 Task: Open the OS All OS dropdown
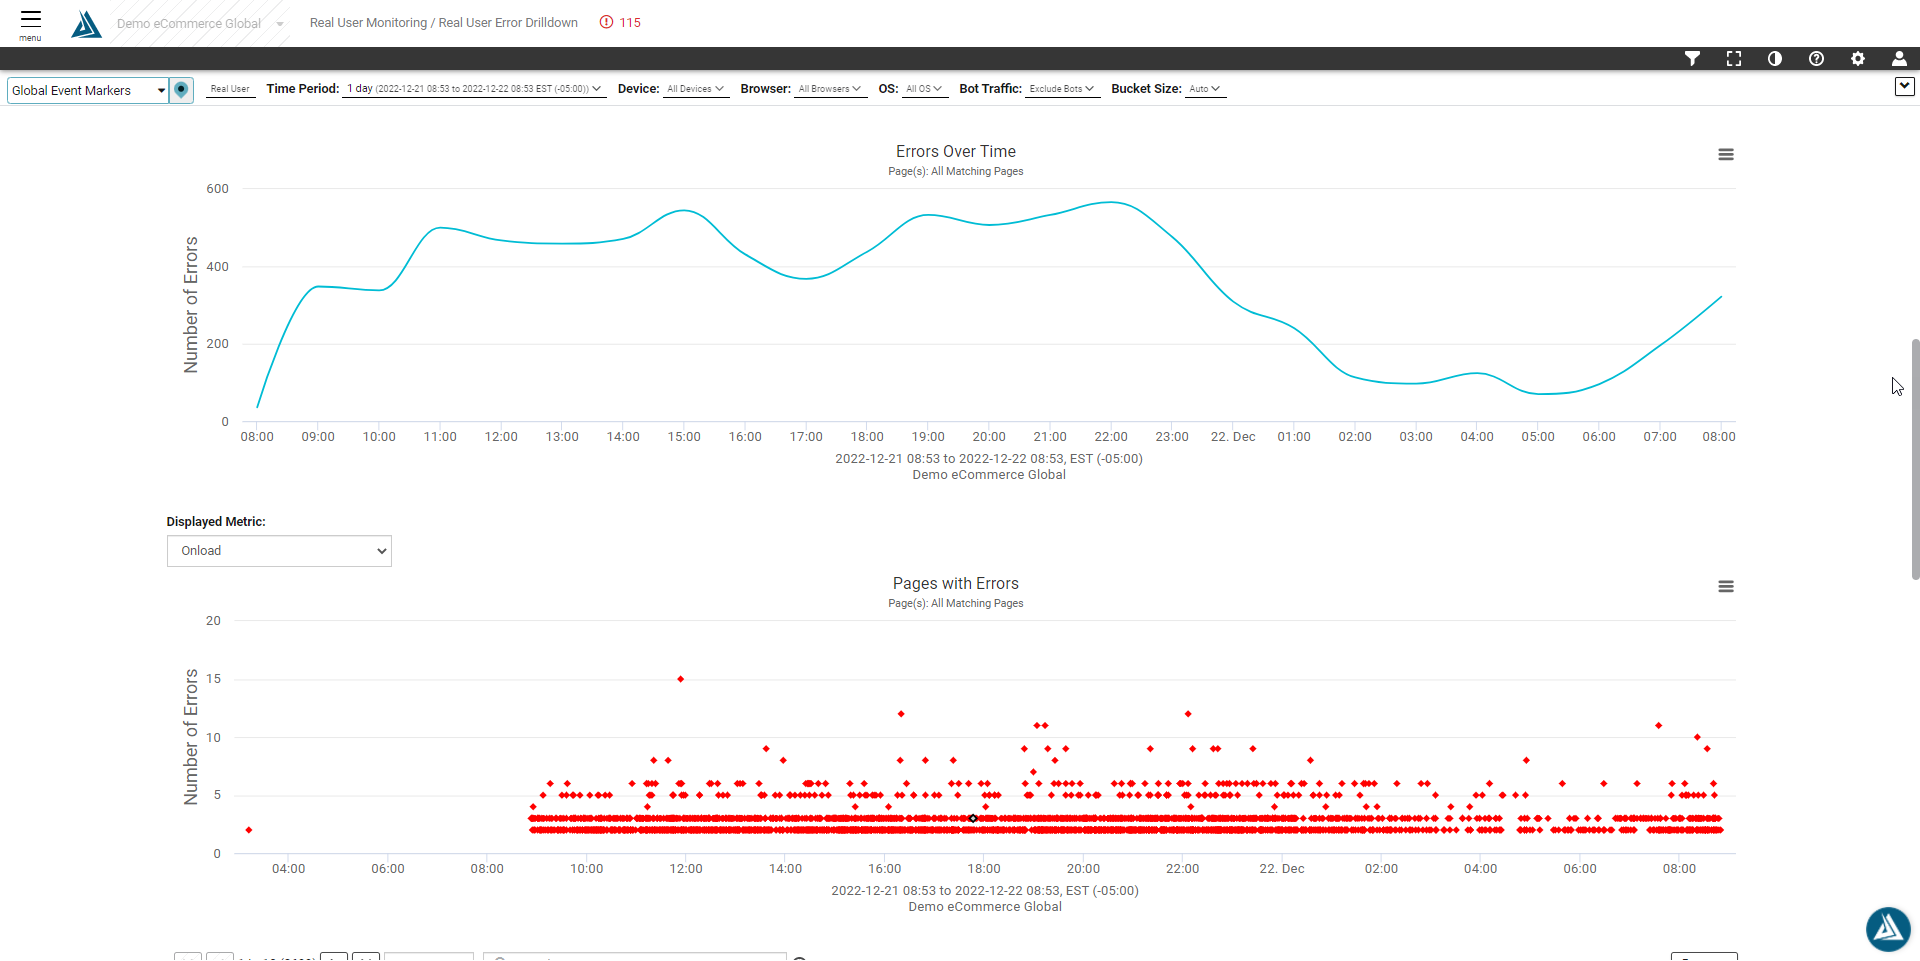click(x=924, y=89)
